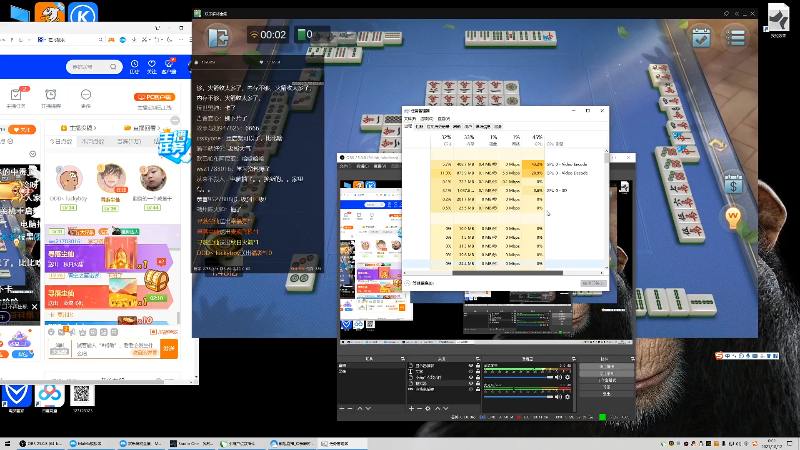Open source properties gear under the OBS sources list
This screenshot has height=450, width=800.
pyautogui.click(x=428, y=409)
